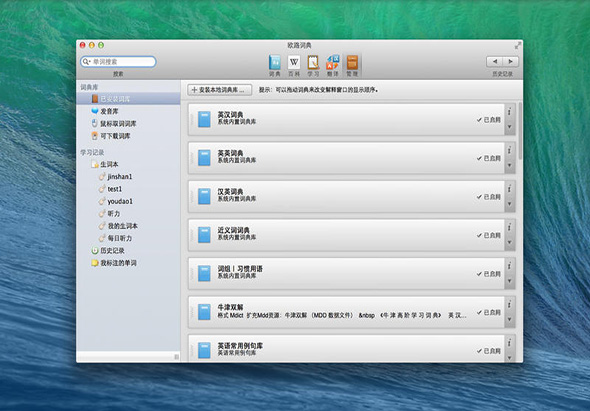Toggle 已启用 for 词组|习惯用语

click(x=489, y=274)
